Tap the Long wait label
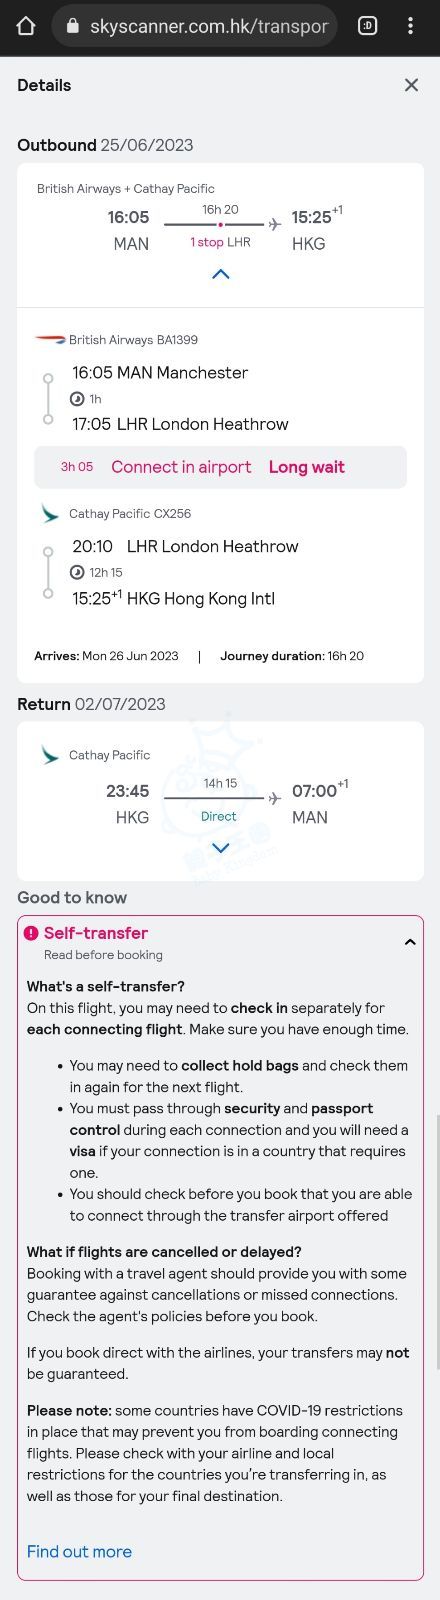This screenshot has height=1600, width=440. (307, 467)
